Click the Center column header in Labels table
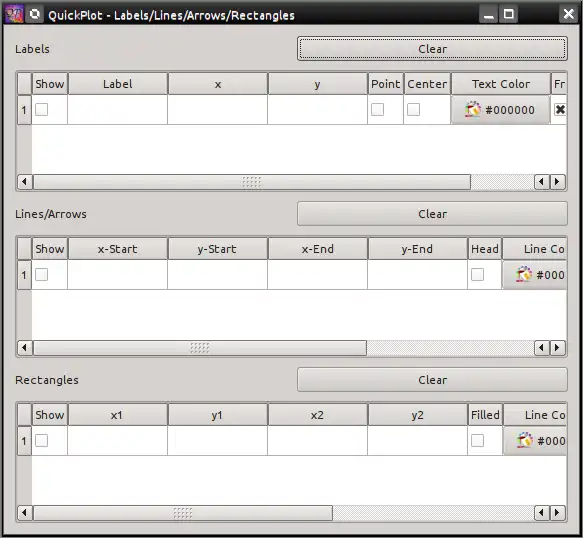Viewport: 583px width, 538px height. 427,84
